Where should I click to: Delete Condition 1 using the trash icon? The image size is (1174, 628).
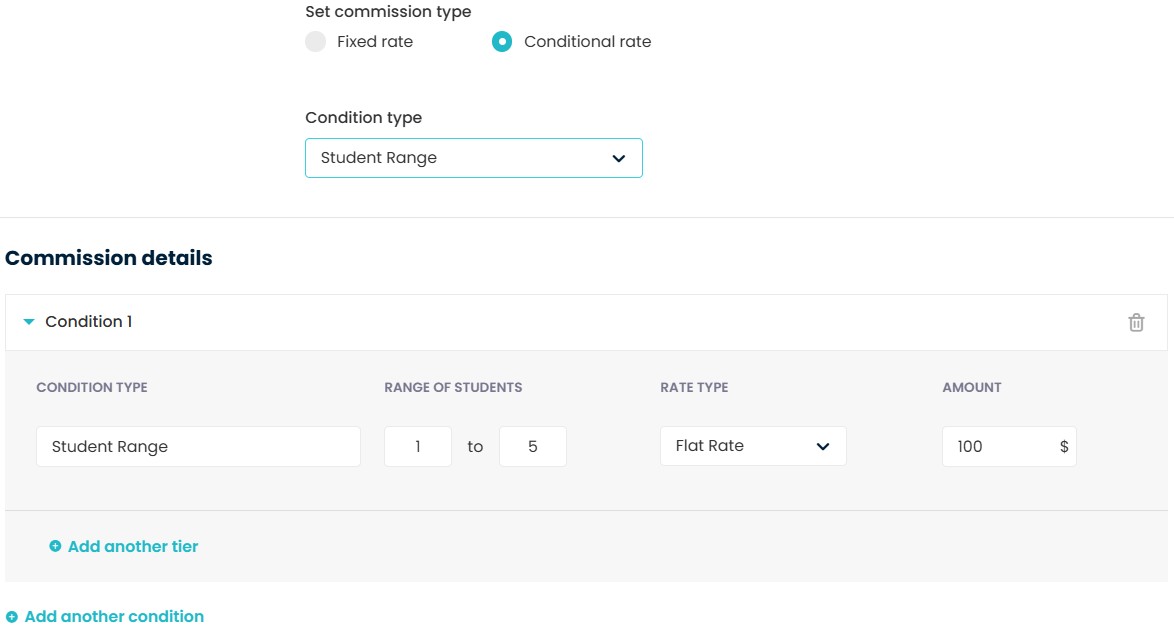click(x=1136, y=322)
